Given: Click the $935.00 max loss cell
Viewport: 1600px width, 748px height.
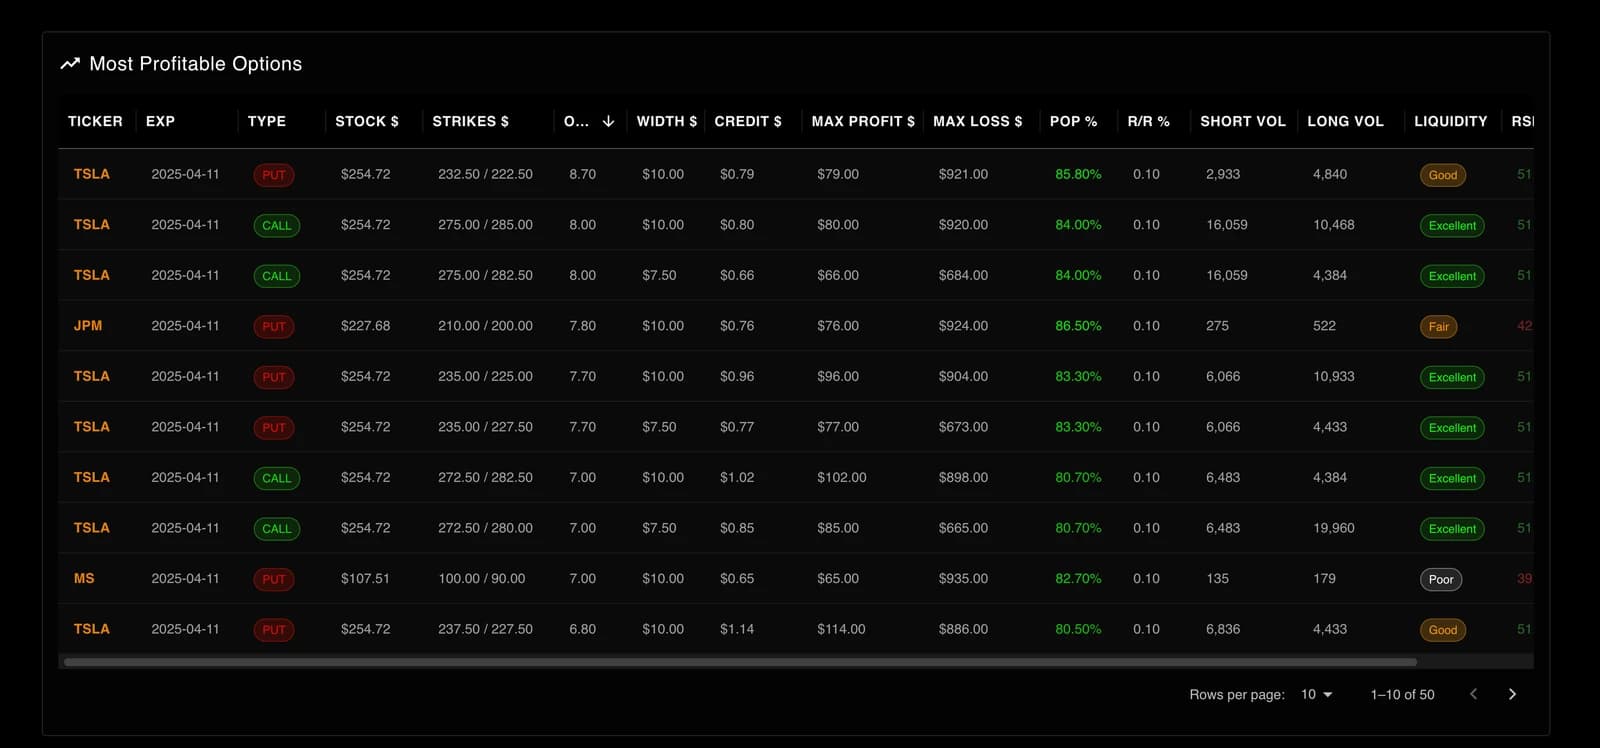Looking at the screenshot, I should [x=963, y=579].
